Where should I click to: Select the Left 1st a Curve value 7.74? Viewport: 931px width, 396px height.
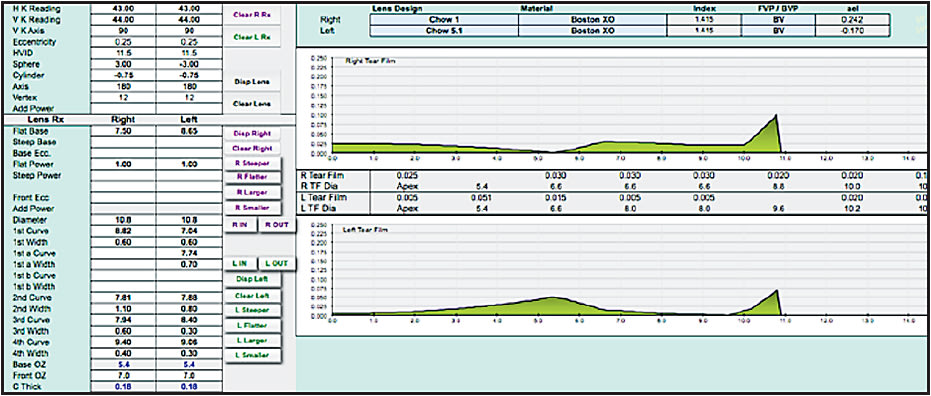pyautogui.click(x=189, y=253)
